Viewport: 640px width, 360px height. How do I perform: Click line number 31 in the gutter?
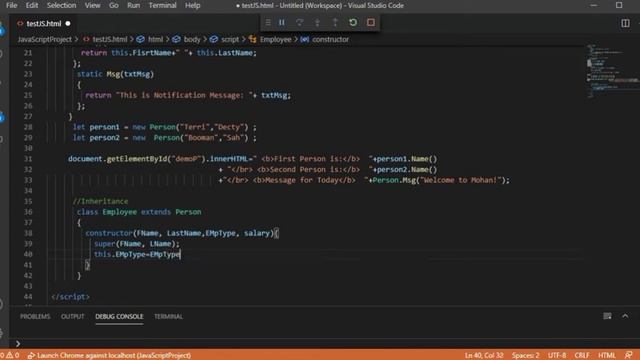[28, 159]
